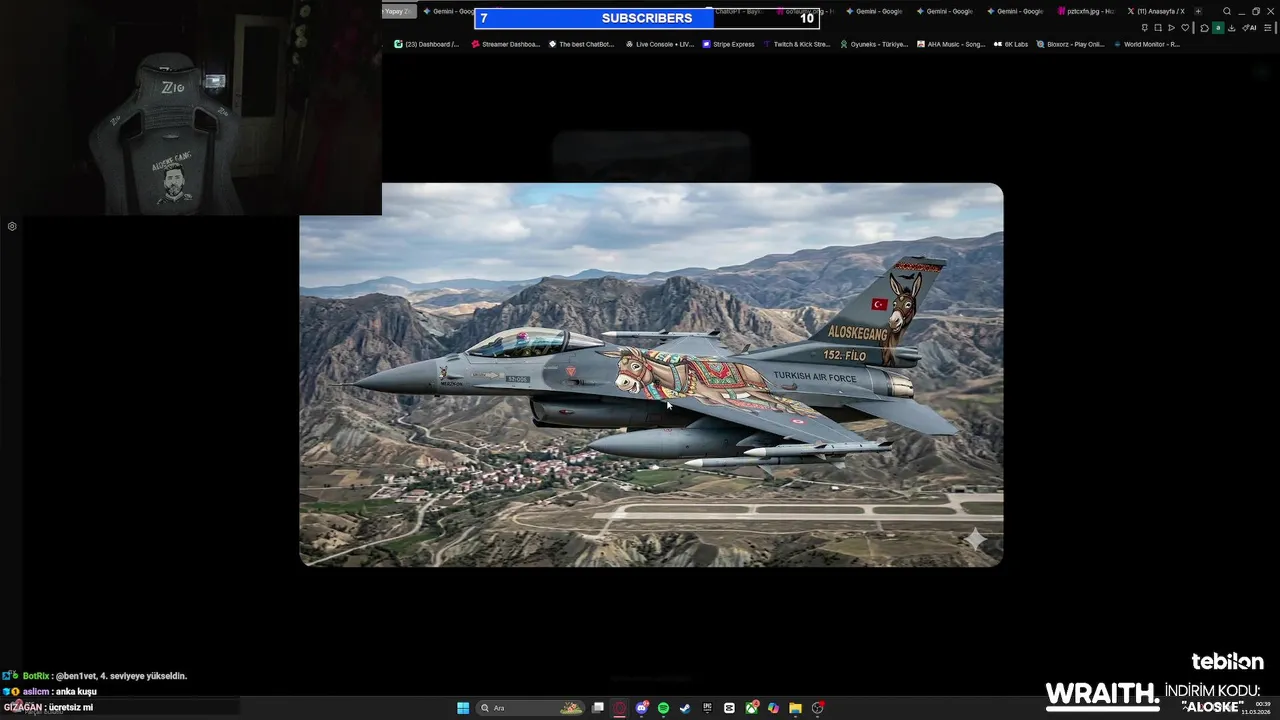
Task: Open the Windows Start menu
Action: tap(463, 708)
